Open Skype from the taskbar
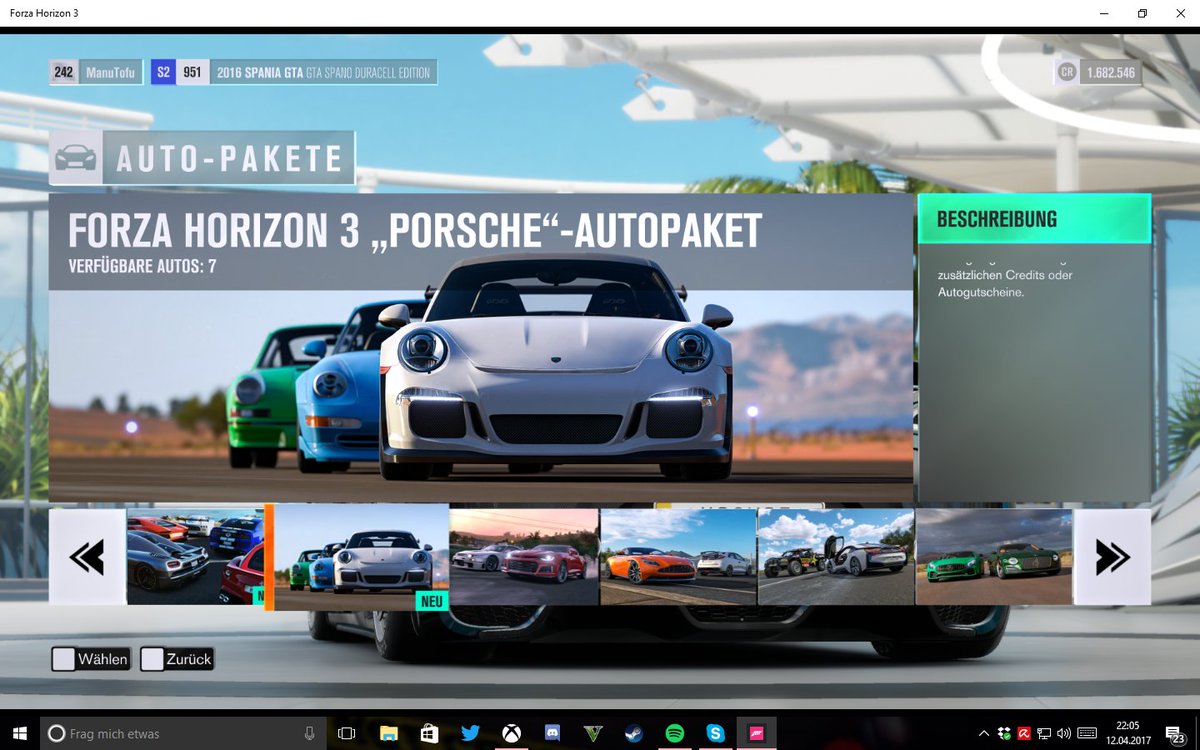1200x750 pixels. [x=716, y=733]
